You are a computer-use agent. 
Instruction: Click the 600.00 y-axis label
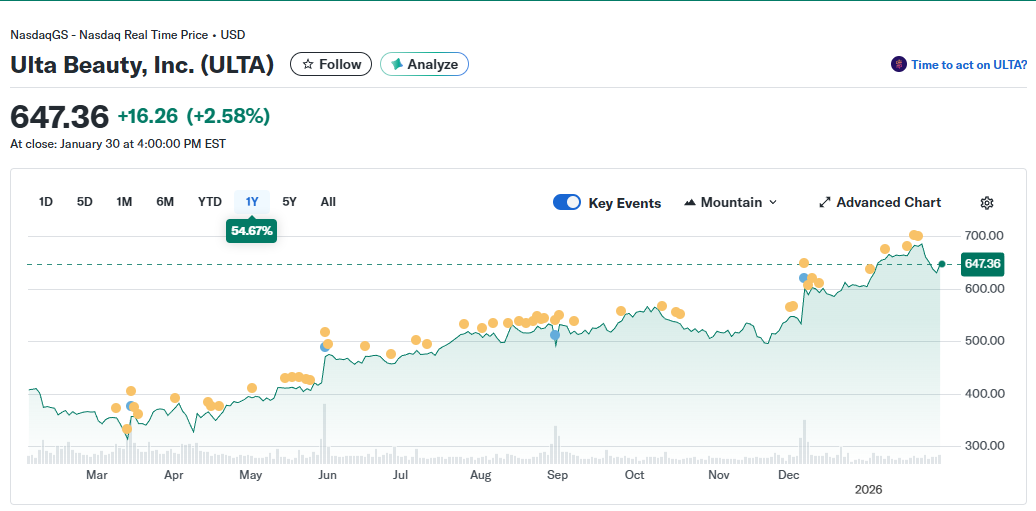tap(985, 289)
